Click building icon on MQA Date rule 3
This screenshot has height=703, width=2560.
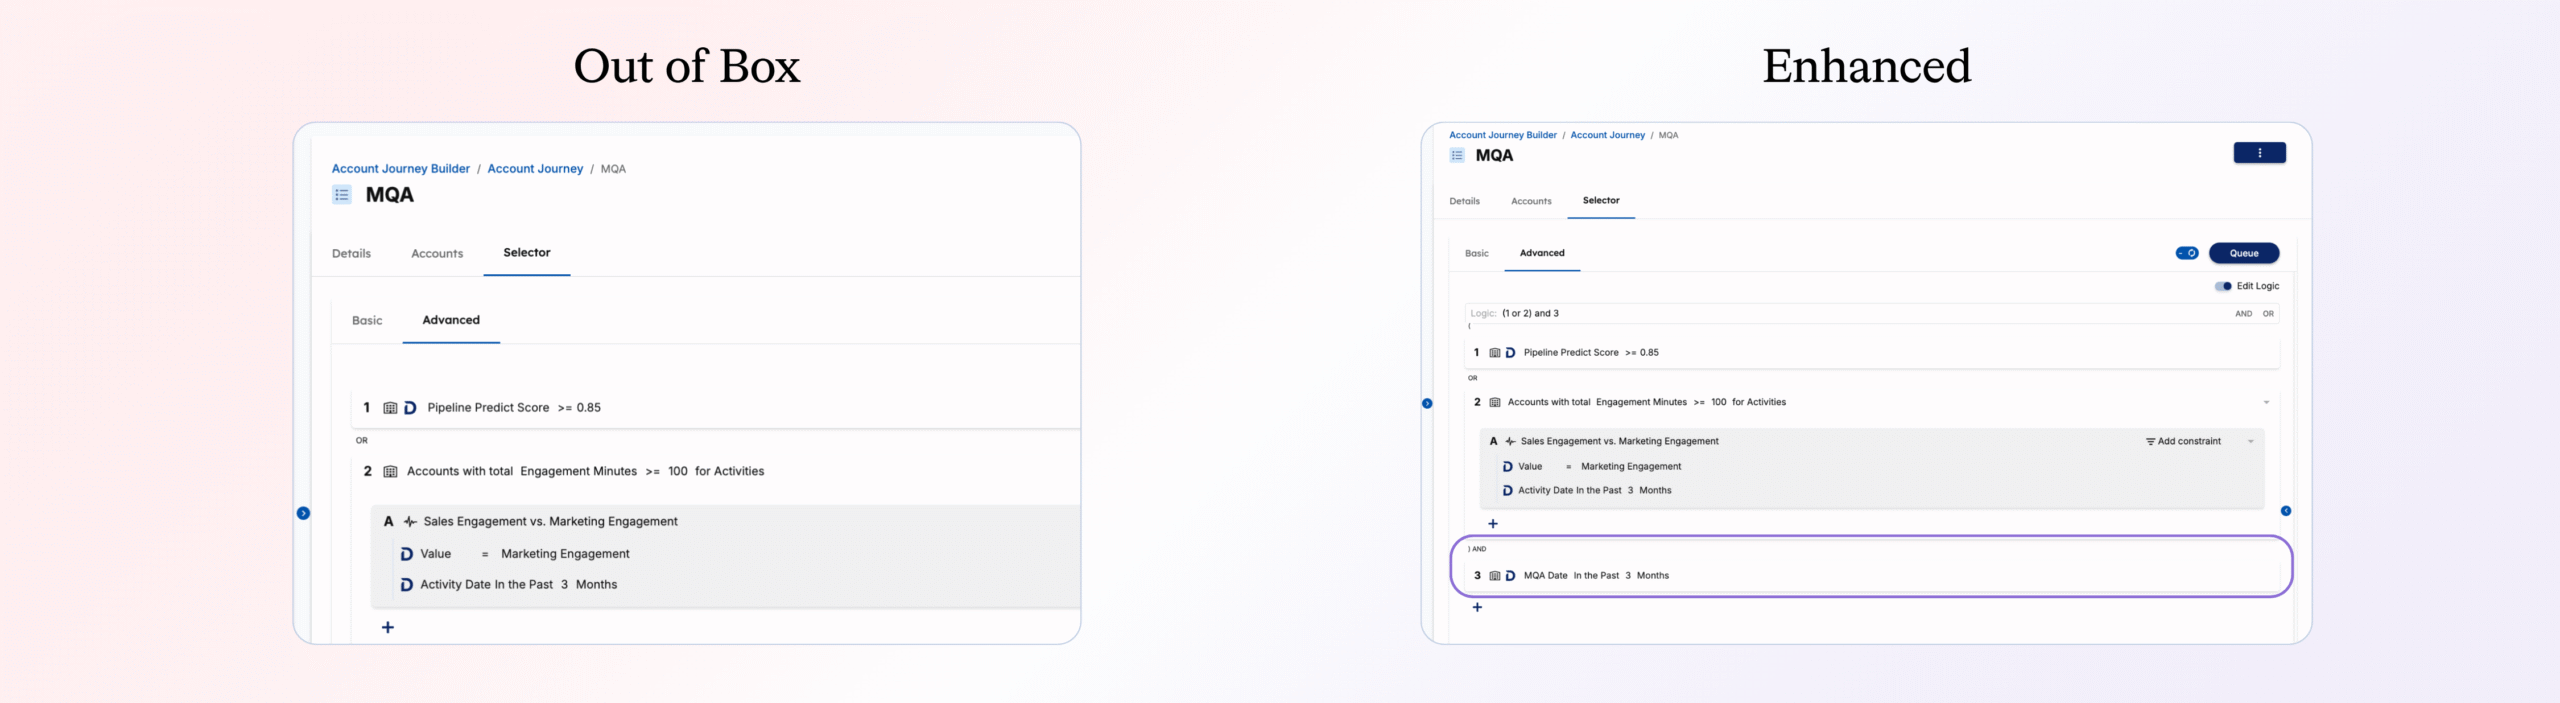(1495, 576)
